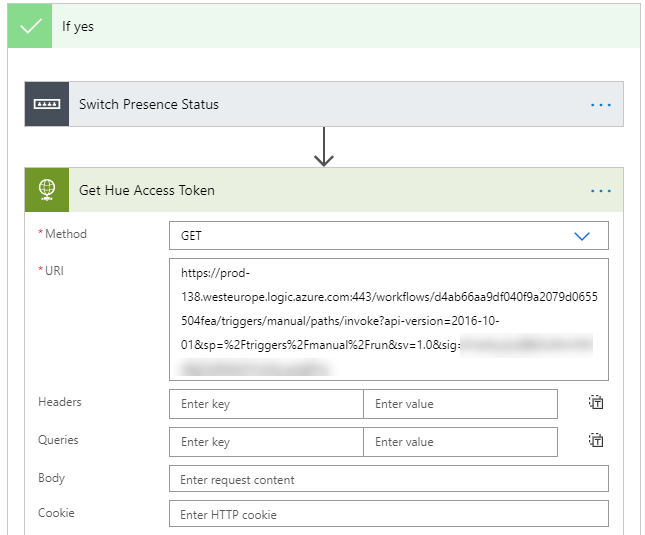The width and height of the screenshot is (645, 535).
Task: Open the Get Hue Access Token ellipsis menu
Action: 600,190
